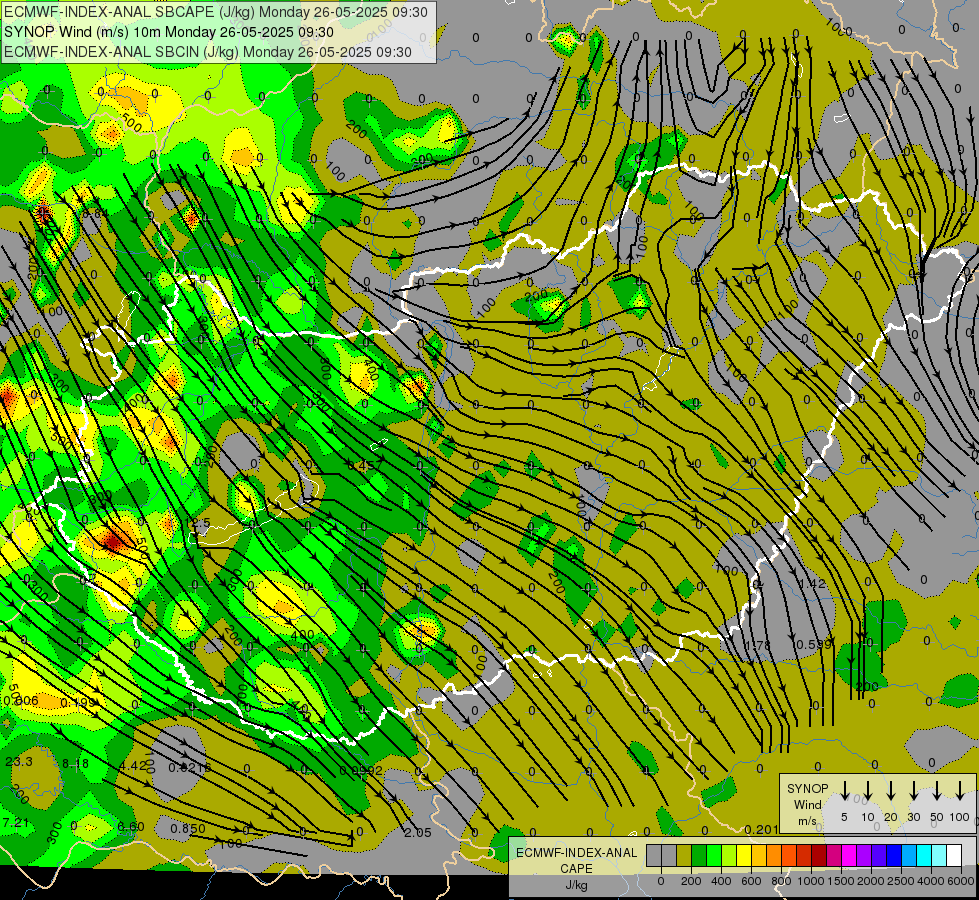Click the 8.18 value on the map

click(76, 763)
